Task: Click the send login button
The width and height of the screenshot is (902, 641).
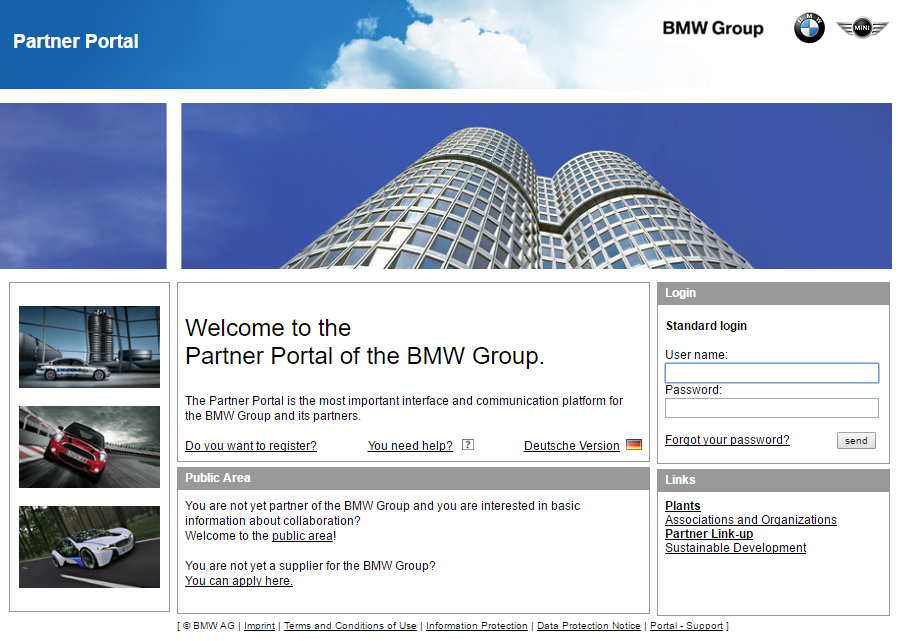Action: (856, 441)
